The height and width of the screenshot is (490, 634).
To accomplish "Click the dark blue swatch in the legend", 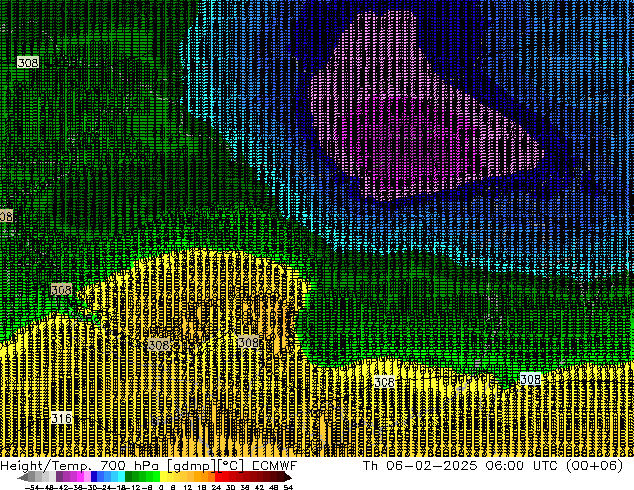I will point(94,477).
